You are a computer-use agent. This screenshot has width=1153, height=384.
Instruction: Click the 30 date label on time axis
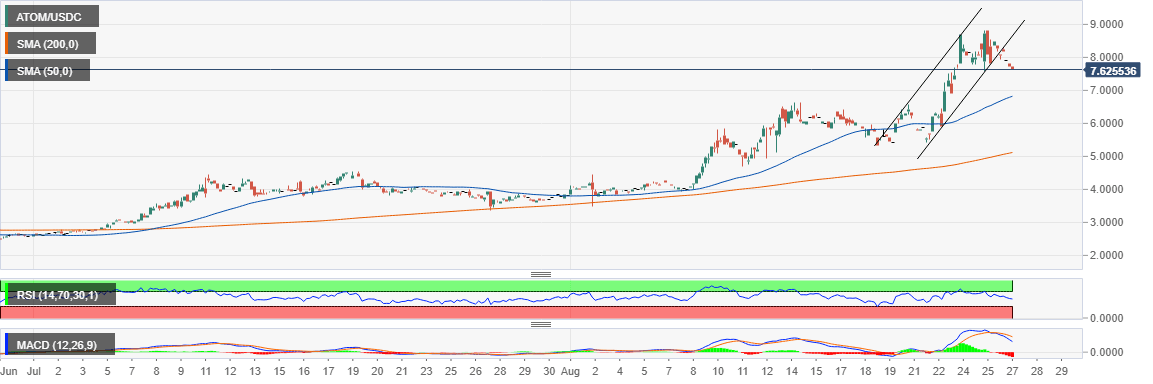[548, 371]
